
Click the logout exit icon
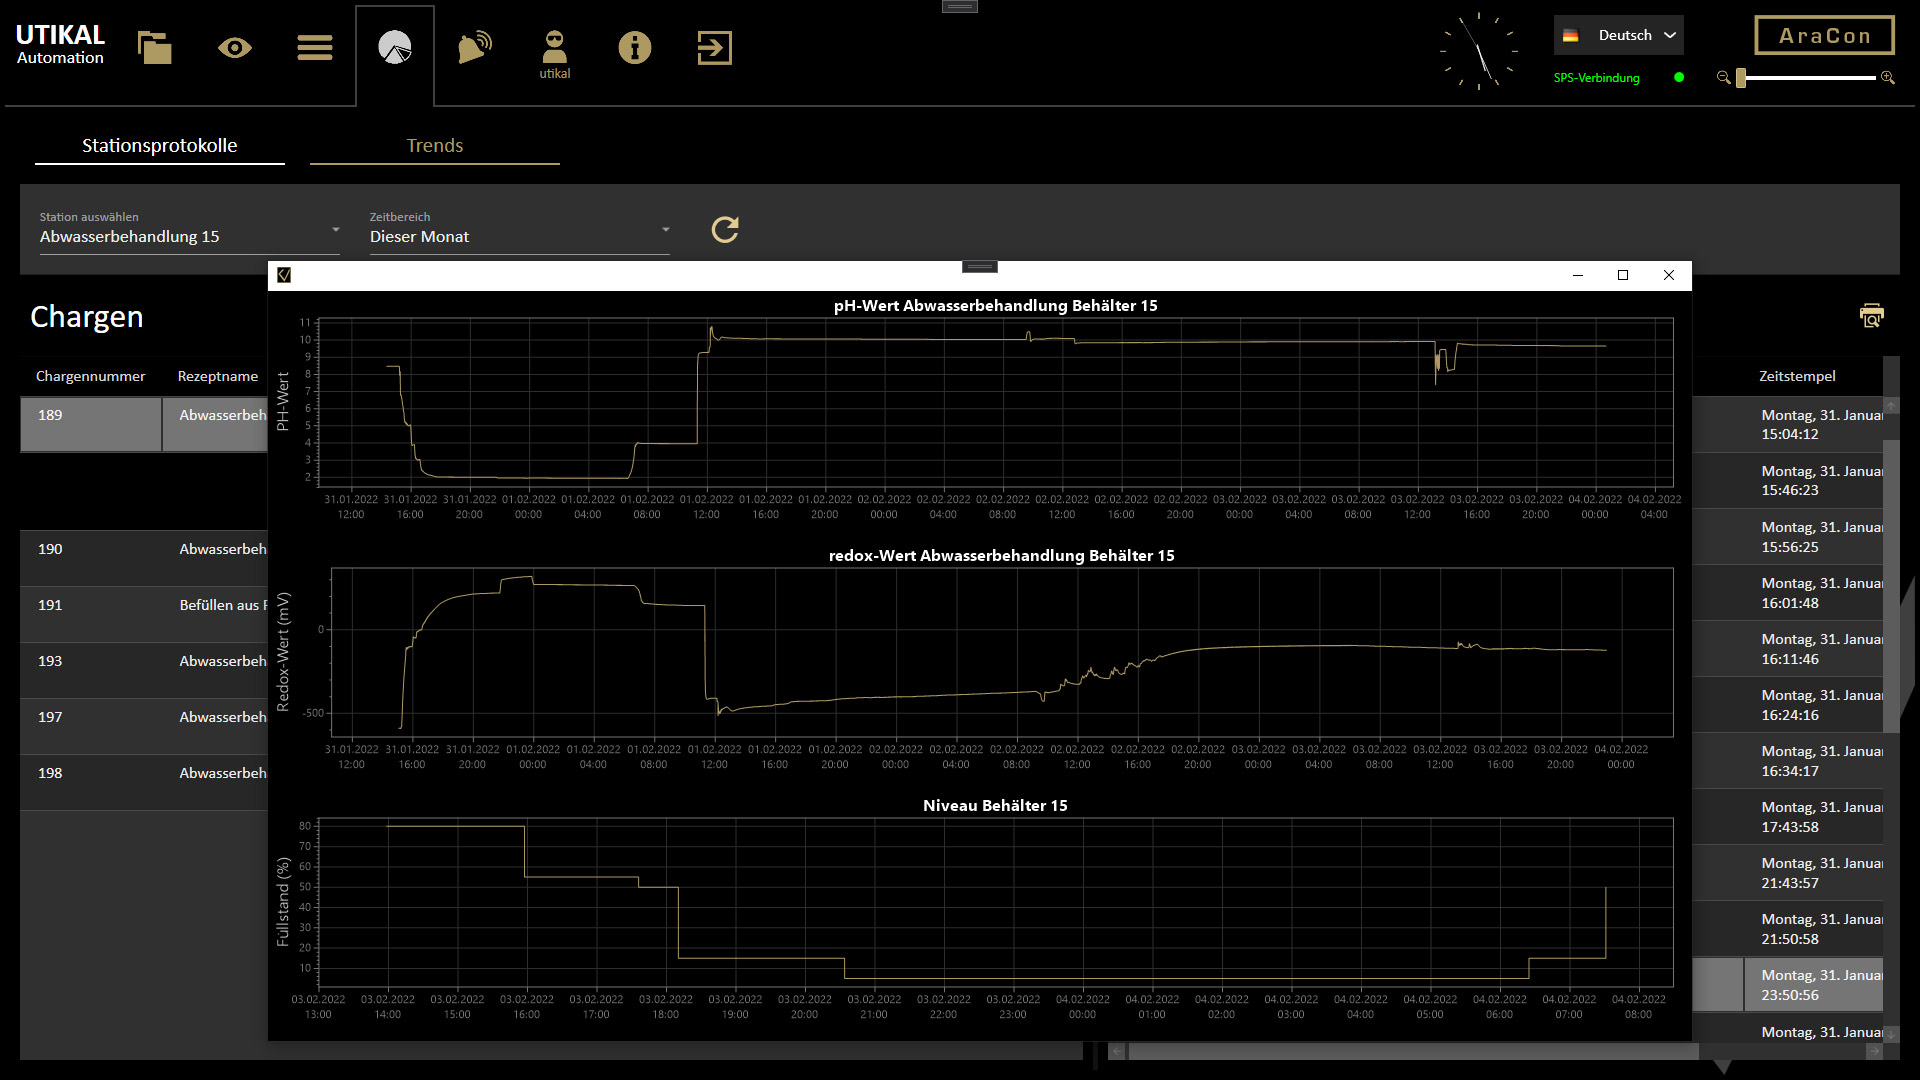tap(714, 47)
